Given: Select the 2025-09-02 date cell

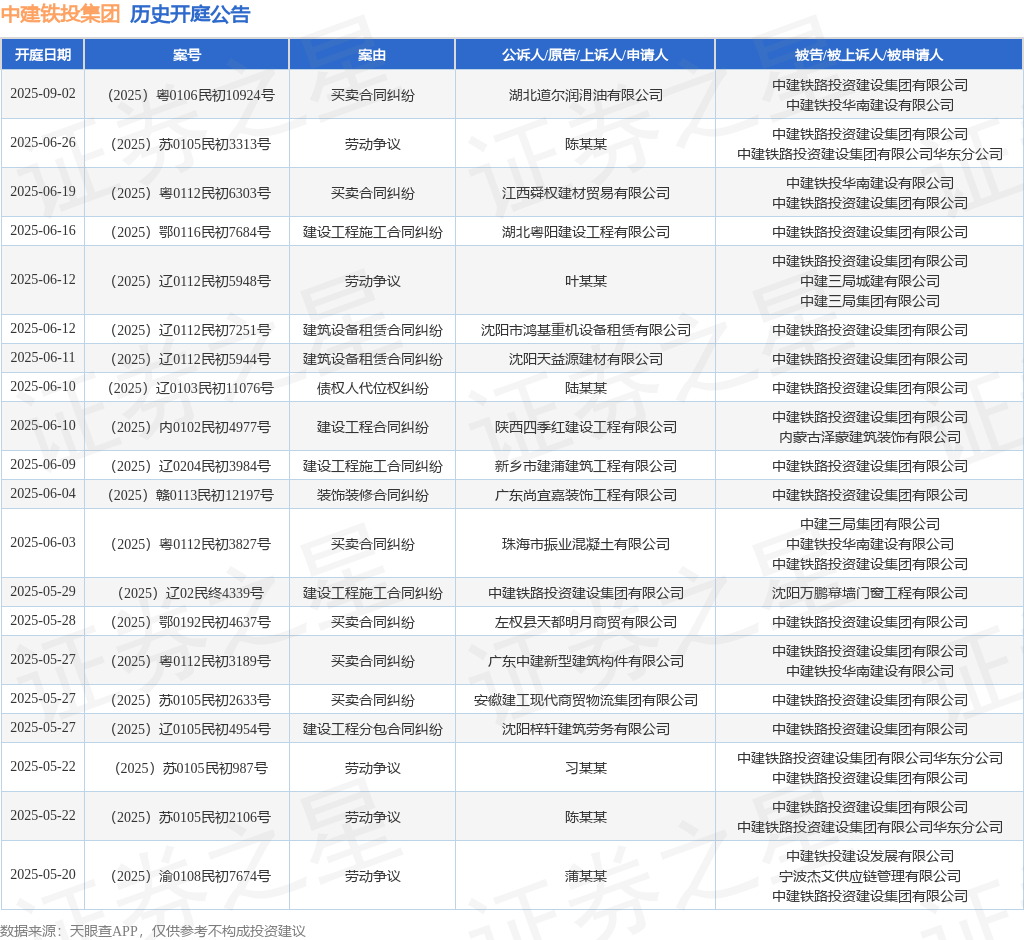Looking at the screenshot, I should coord(43,93).
